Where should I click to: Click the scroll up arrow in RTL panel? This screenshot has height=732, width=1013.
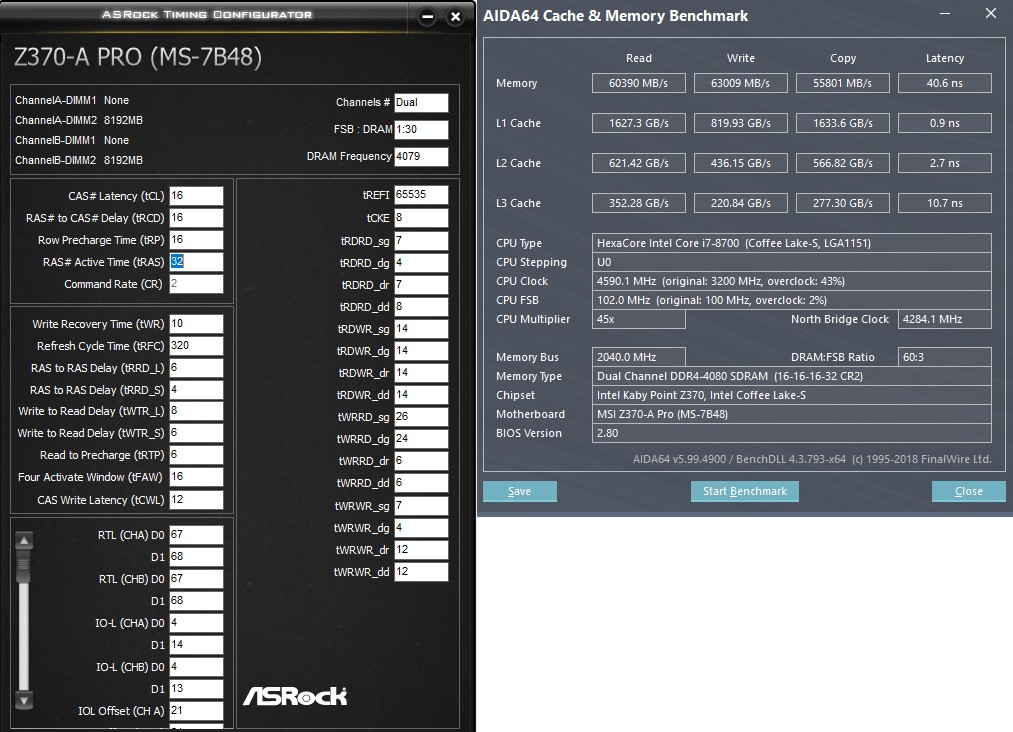pos(24,540)
